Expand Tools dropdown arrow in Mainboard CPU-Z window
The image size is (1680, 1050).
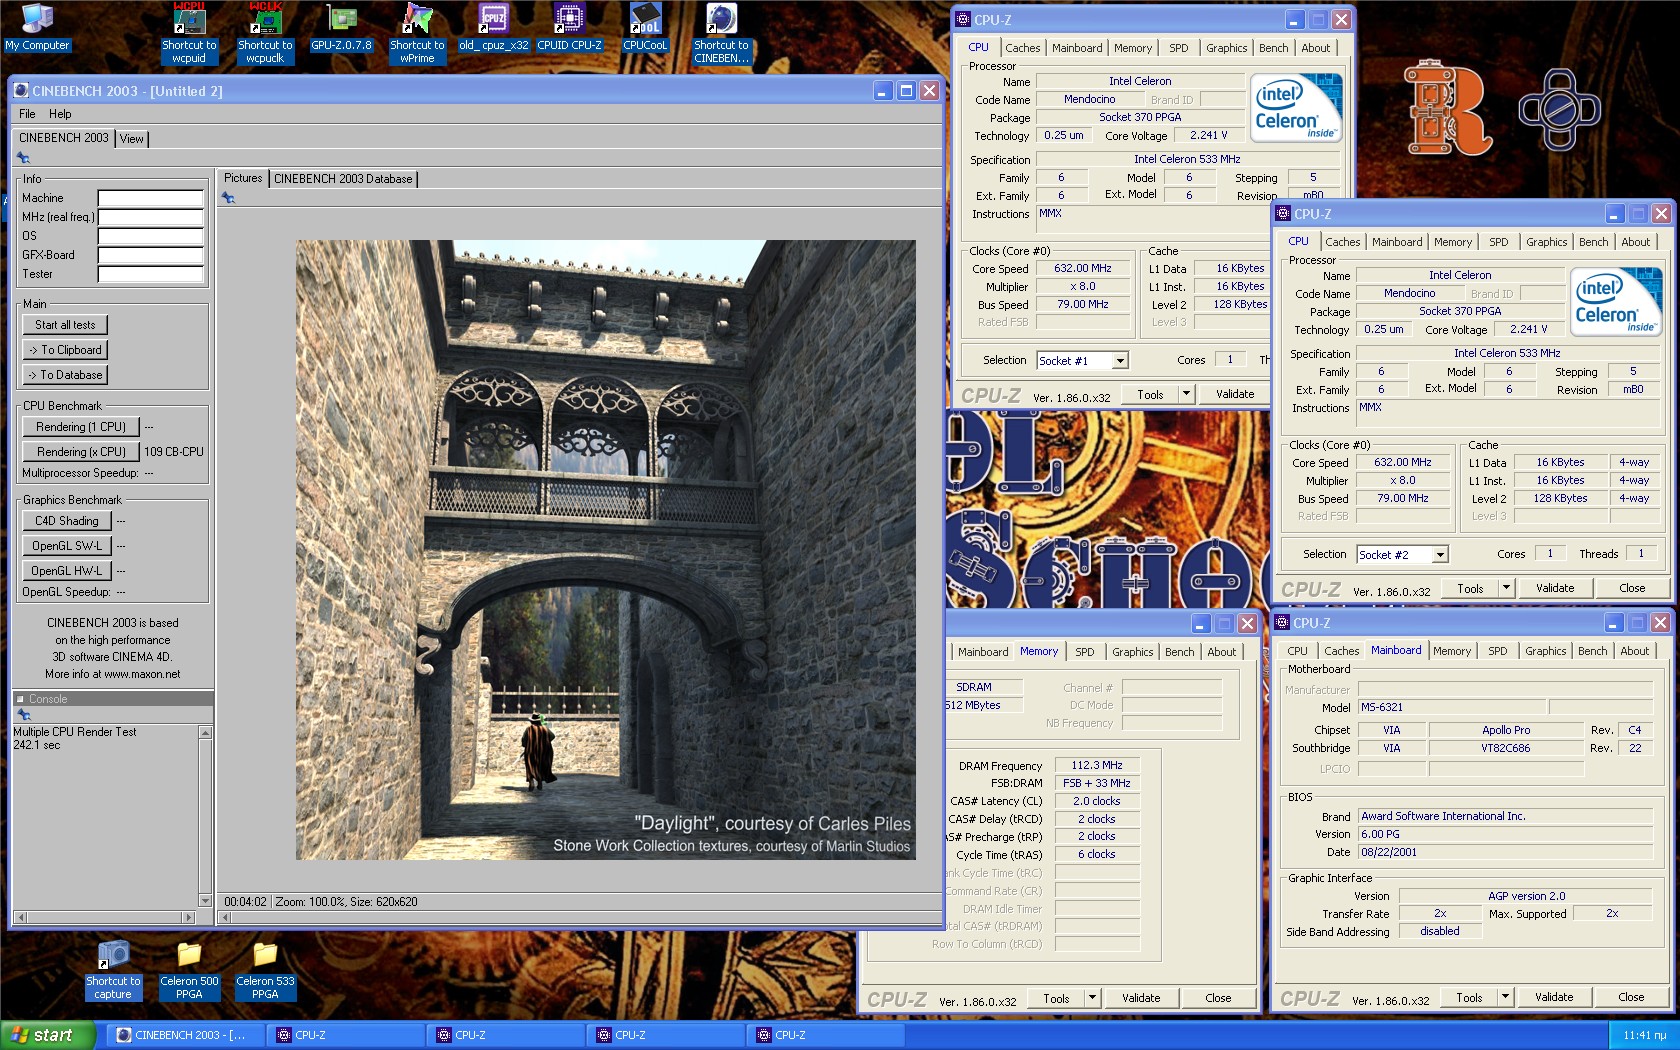(1506, 997)
